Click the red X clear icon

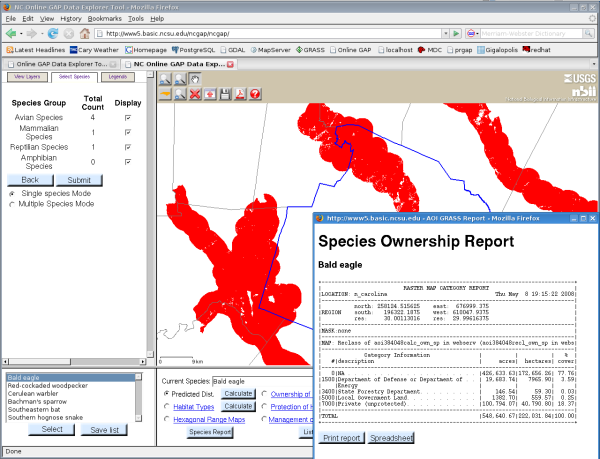click(x=195, y=94)
